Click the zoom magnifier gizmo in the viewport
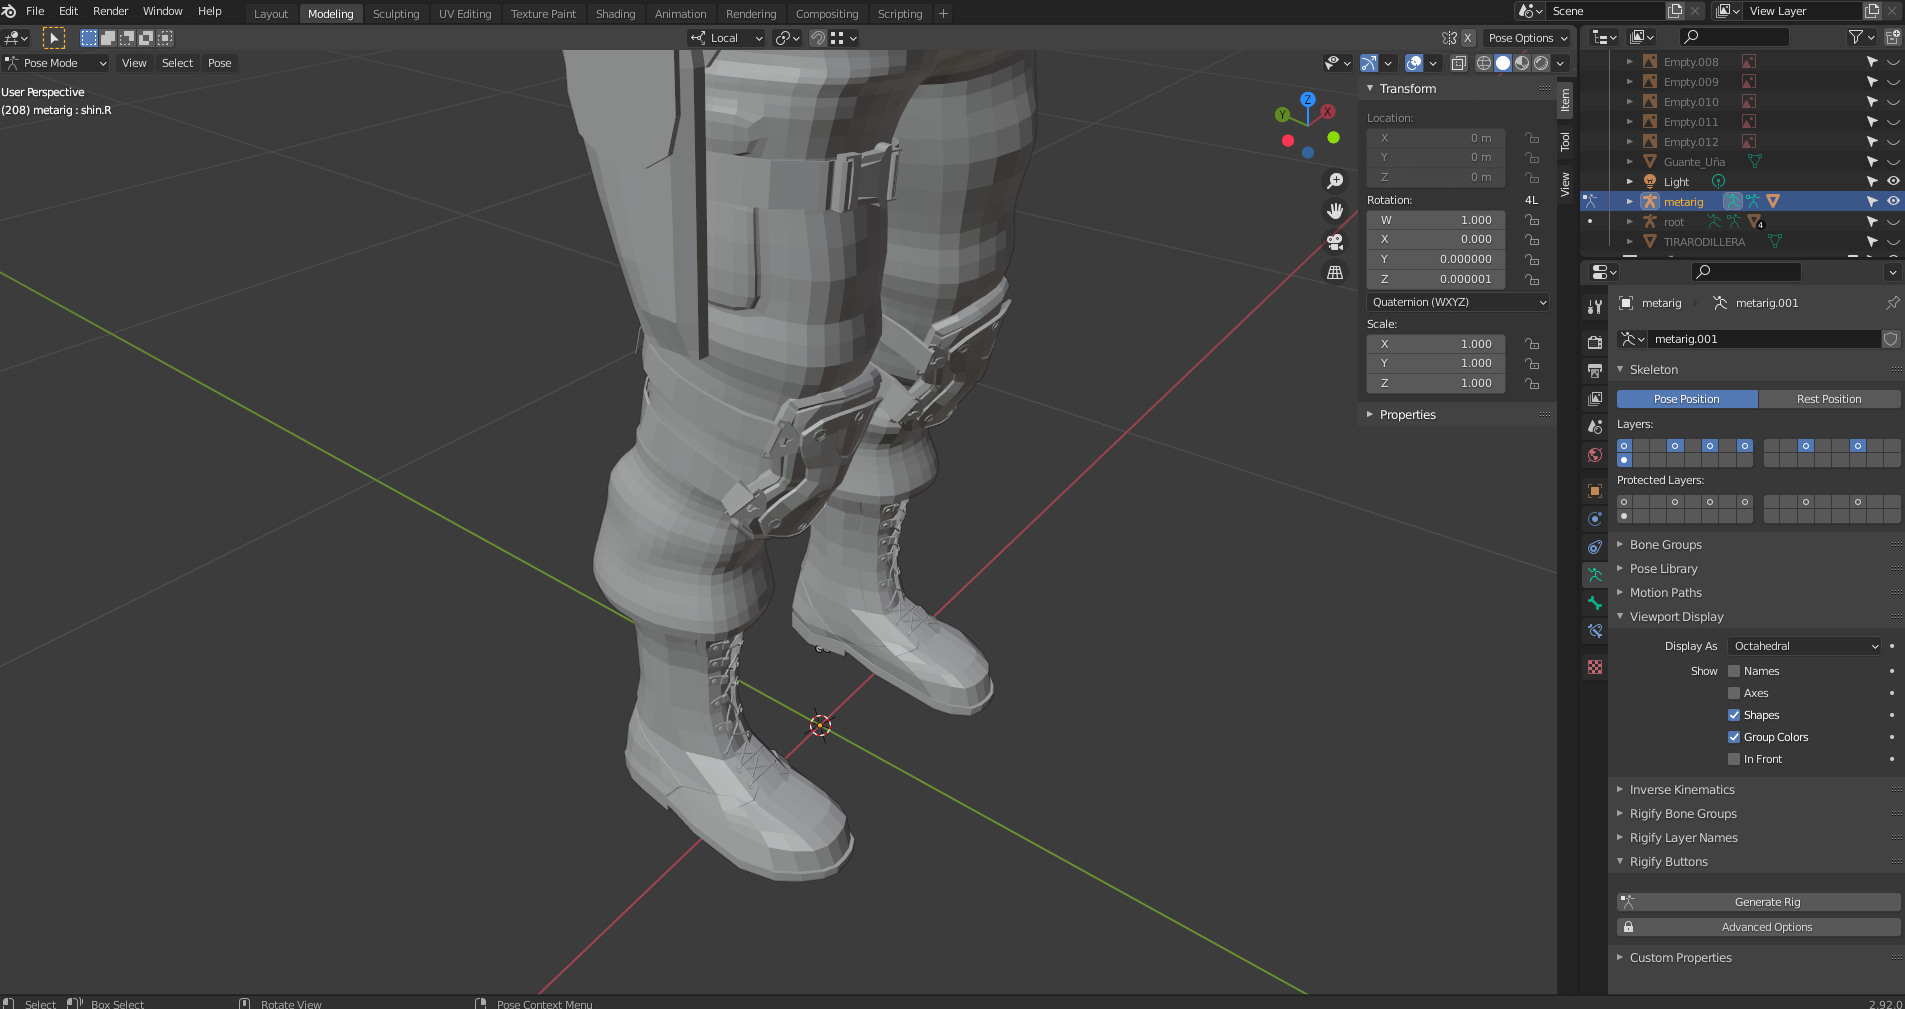Screen dimensions: 1905x1009 coord(1335,181)
